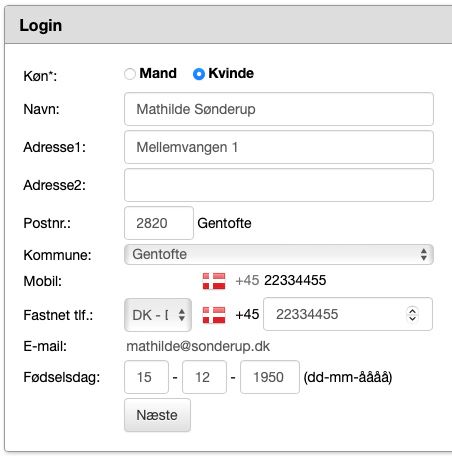This screenshot has width=452, height=456.
Task: Click the Danish flag beside Mobil number
Action: tap(214, 281)
